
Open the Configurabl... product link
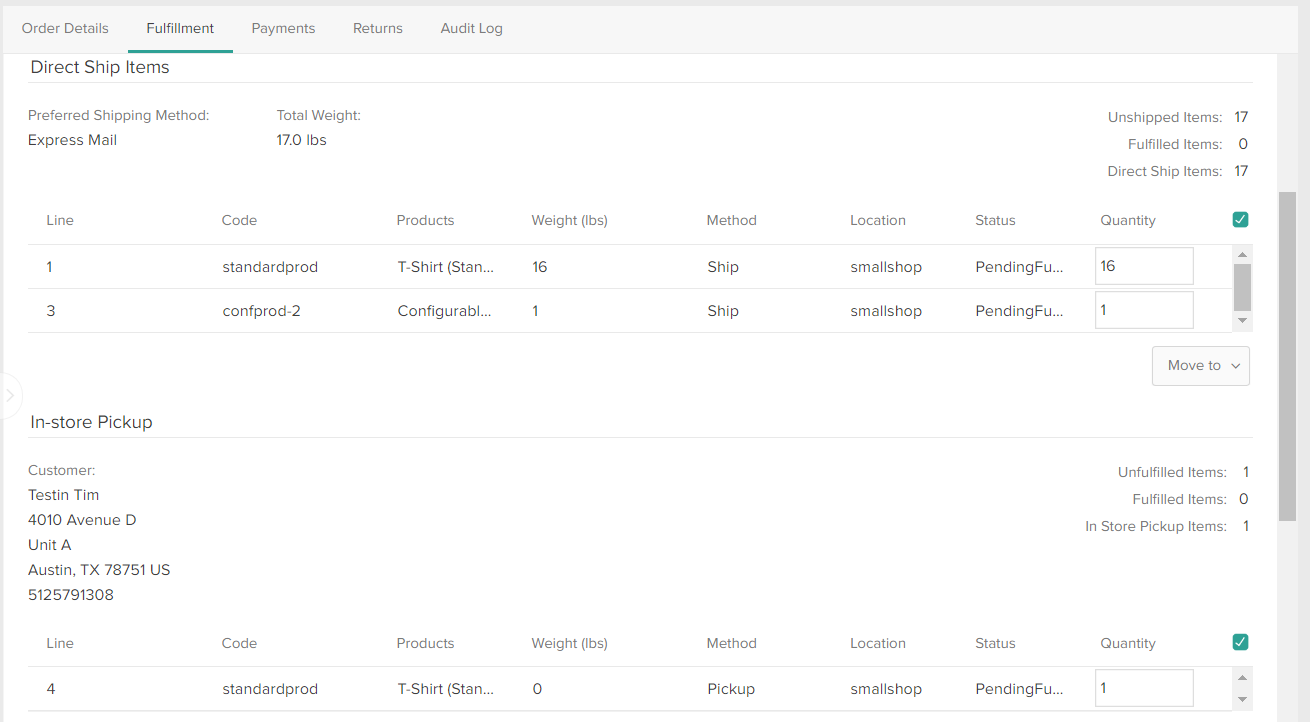(x=444, y=310)
